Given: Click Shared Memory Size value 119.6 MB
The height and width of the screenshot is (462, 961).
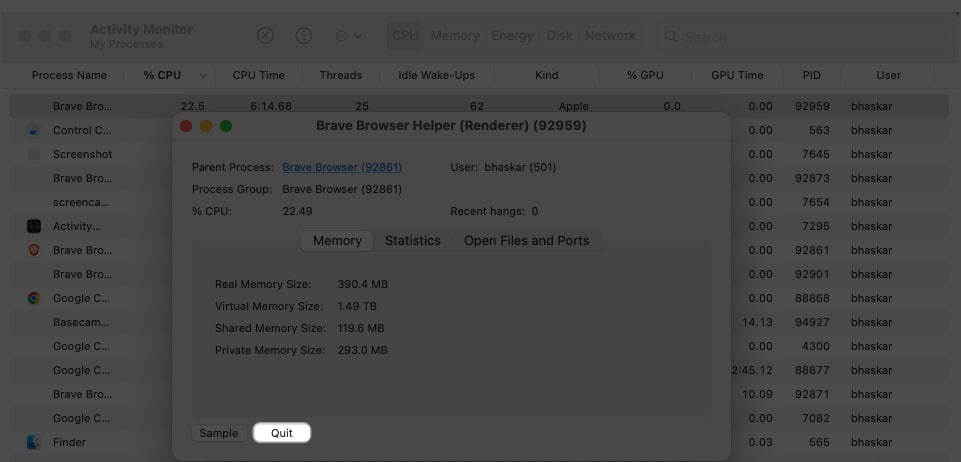Looking at the screenshot, I should pyautogui.click(x=360, y=328).
